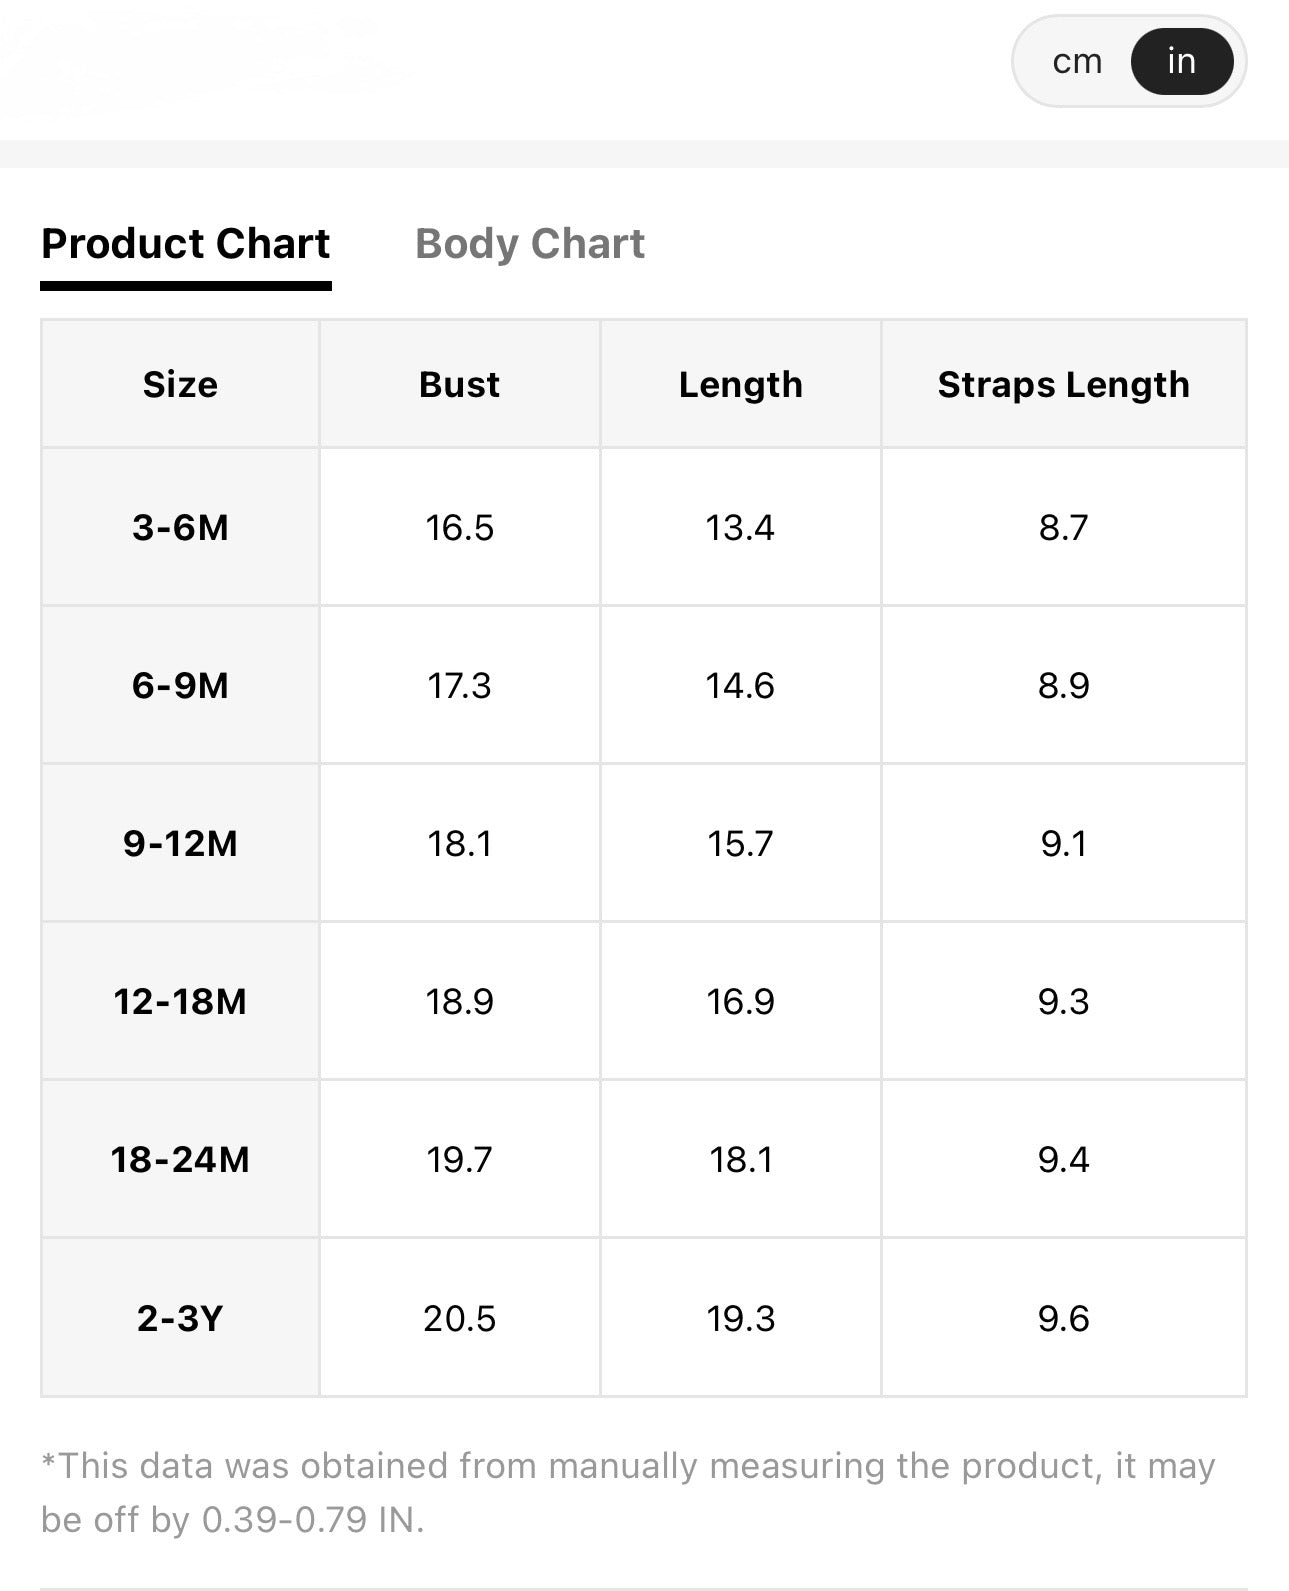1289x1591 pixels.
Task: Click the 16.5 bust value cell
Action: 460,527
